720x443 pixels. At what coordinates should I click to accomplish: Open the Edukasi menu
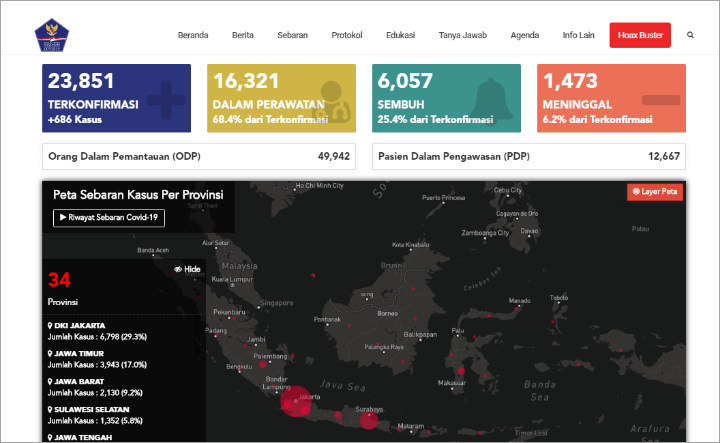400,35
